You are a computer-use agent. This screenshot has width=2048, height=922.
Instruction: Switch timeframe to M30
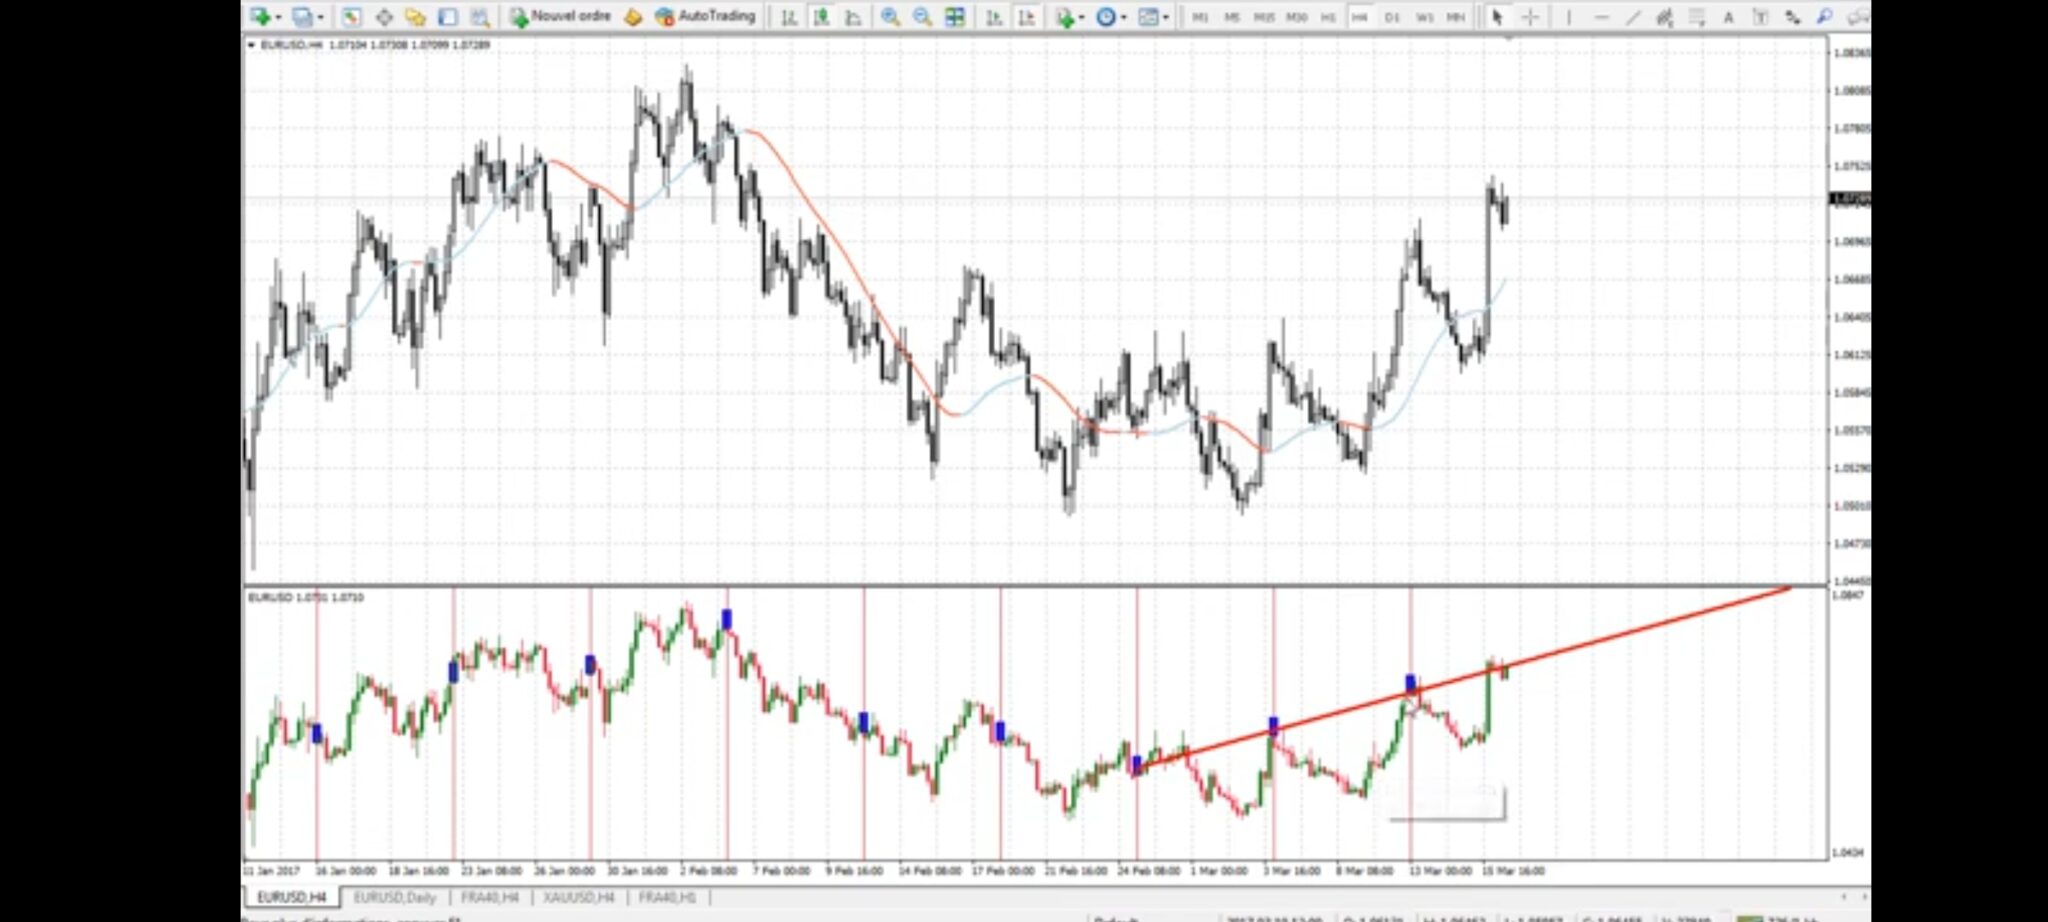(1296, 17)
